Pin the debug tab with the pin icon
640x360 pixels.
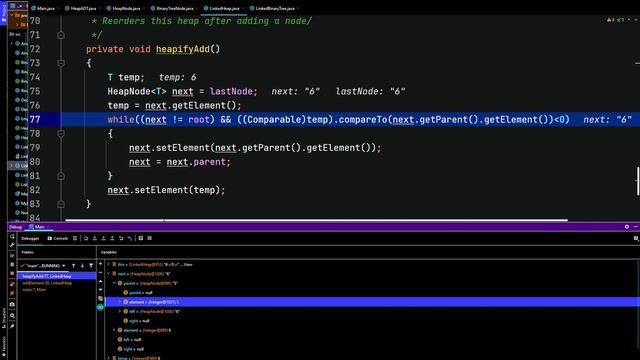[x=12, y=326]
